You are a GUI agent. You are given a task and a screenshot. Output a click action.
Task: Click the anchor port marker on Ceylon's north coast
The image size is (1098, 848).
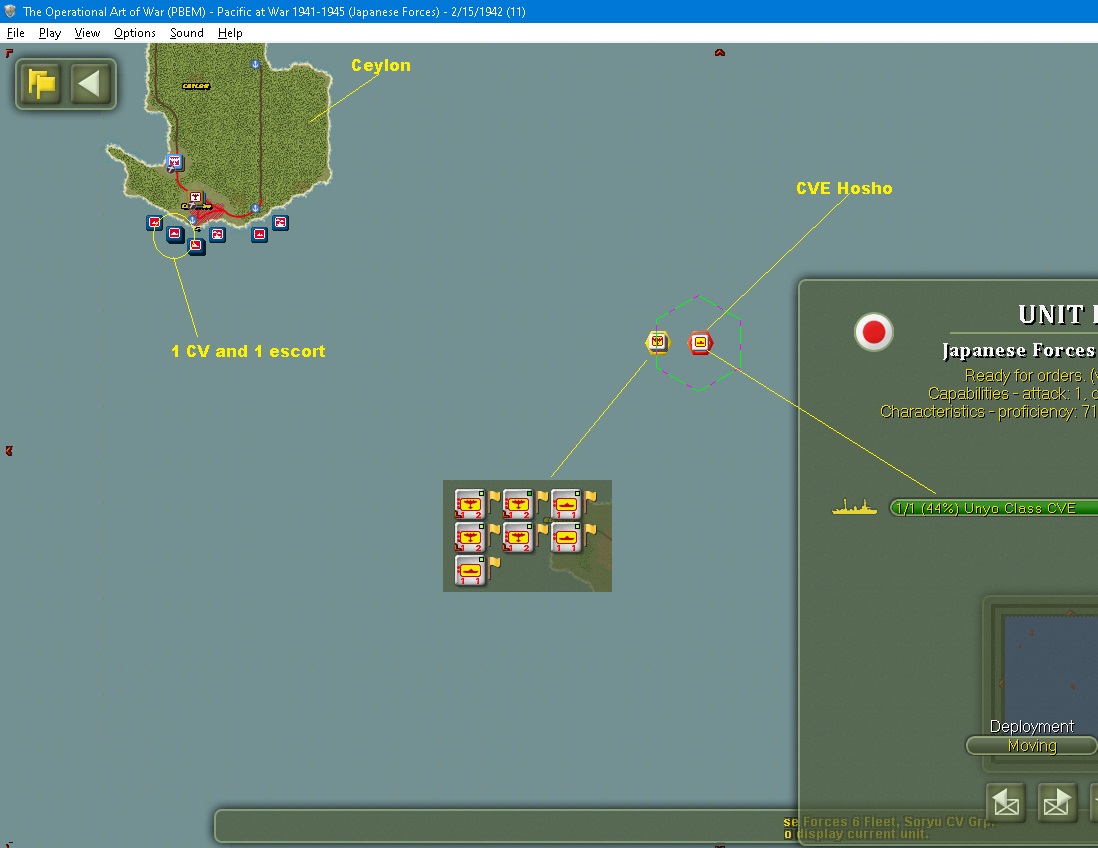(256, 64)
